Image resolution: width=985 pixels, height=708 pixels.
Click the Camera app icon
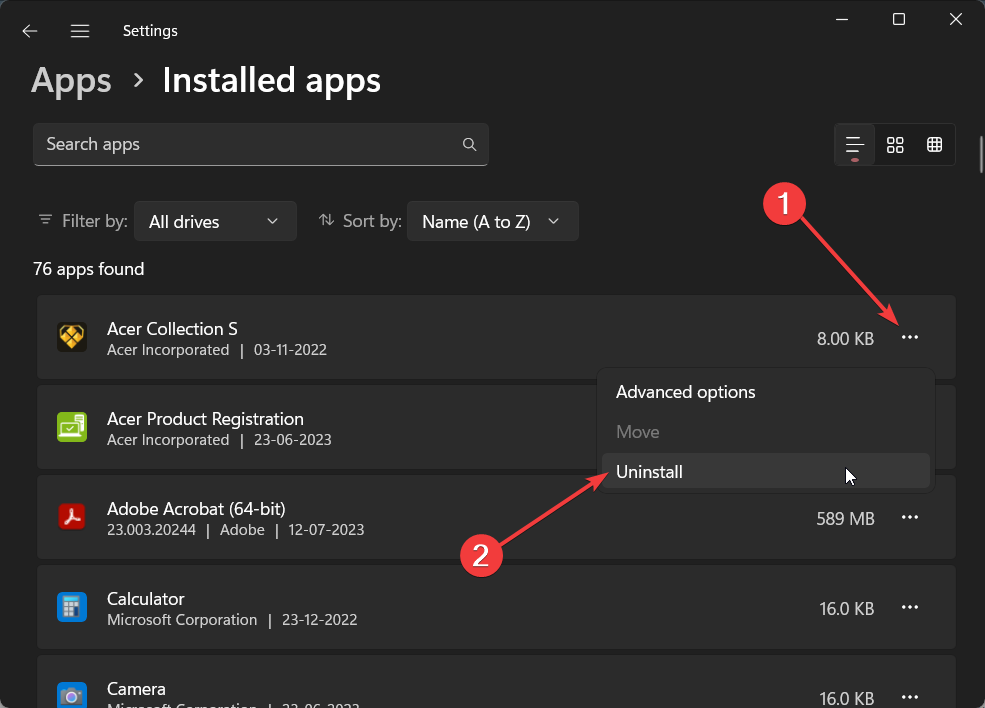tap(72, 695)
